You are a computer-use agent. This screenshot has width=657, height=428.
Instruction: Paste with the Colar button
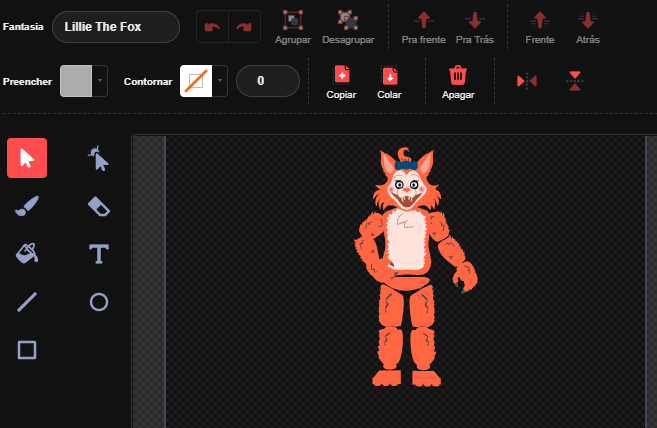click(389, 82)
